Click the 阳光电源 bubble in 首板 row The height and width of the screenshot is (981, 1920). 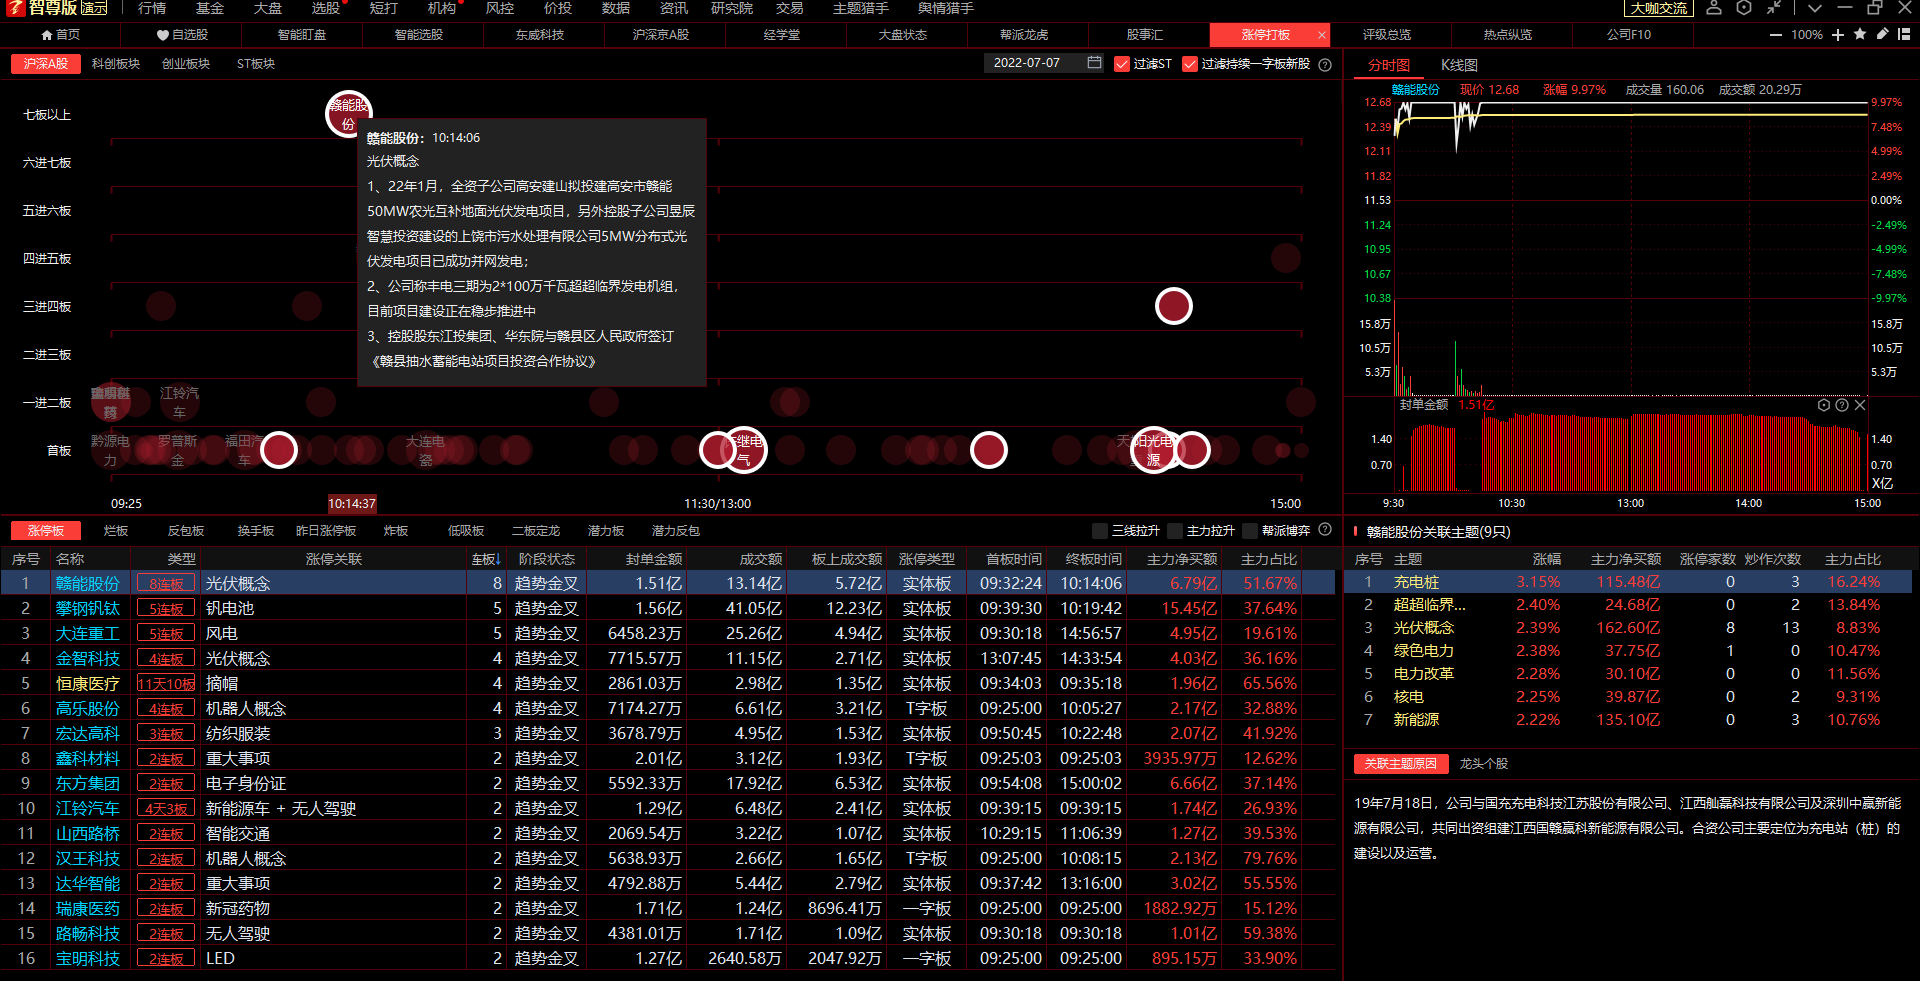[1154, 450]
